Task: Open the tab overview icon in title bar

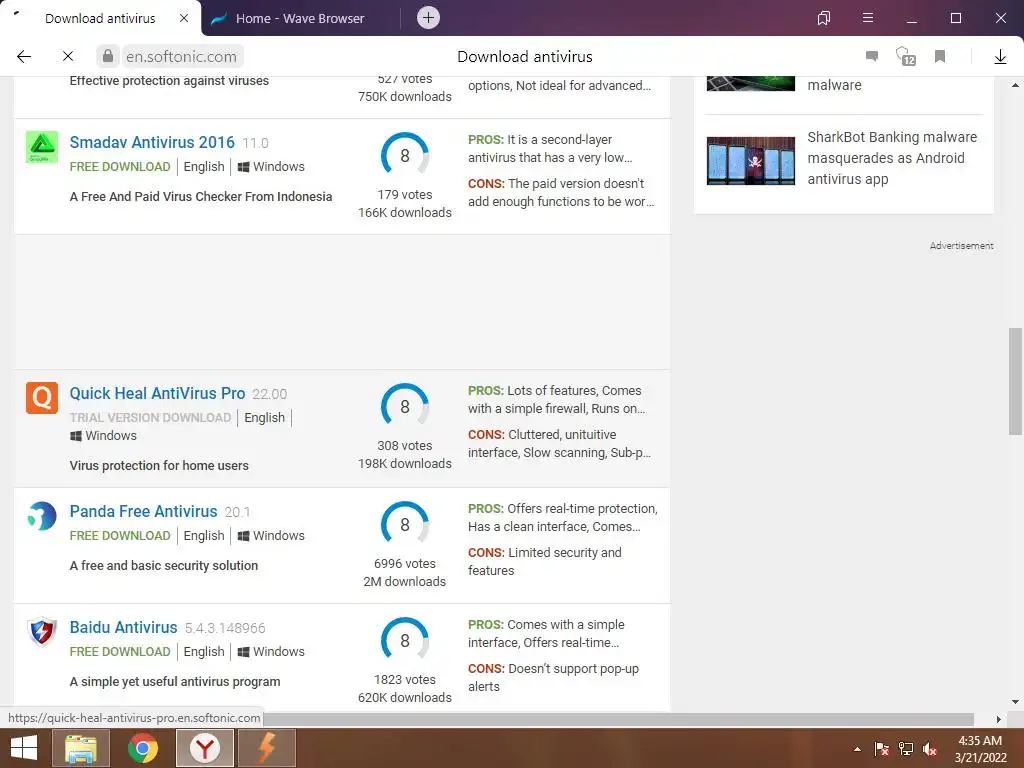Action: click(824, 18)
